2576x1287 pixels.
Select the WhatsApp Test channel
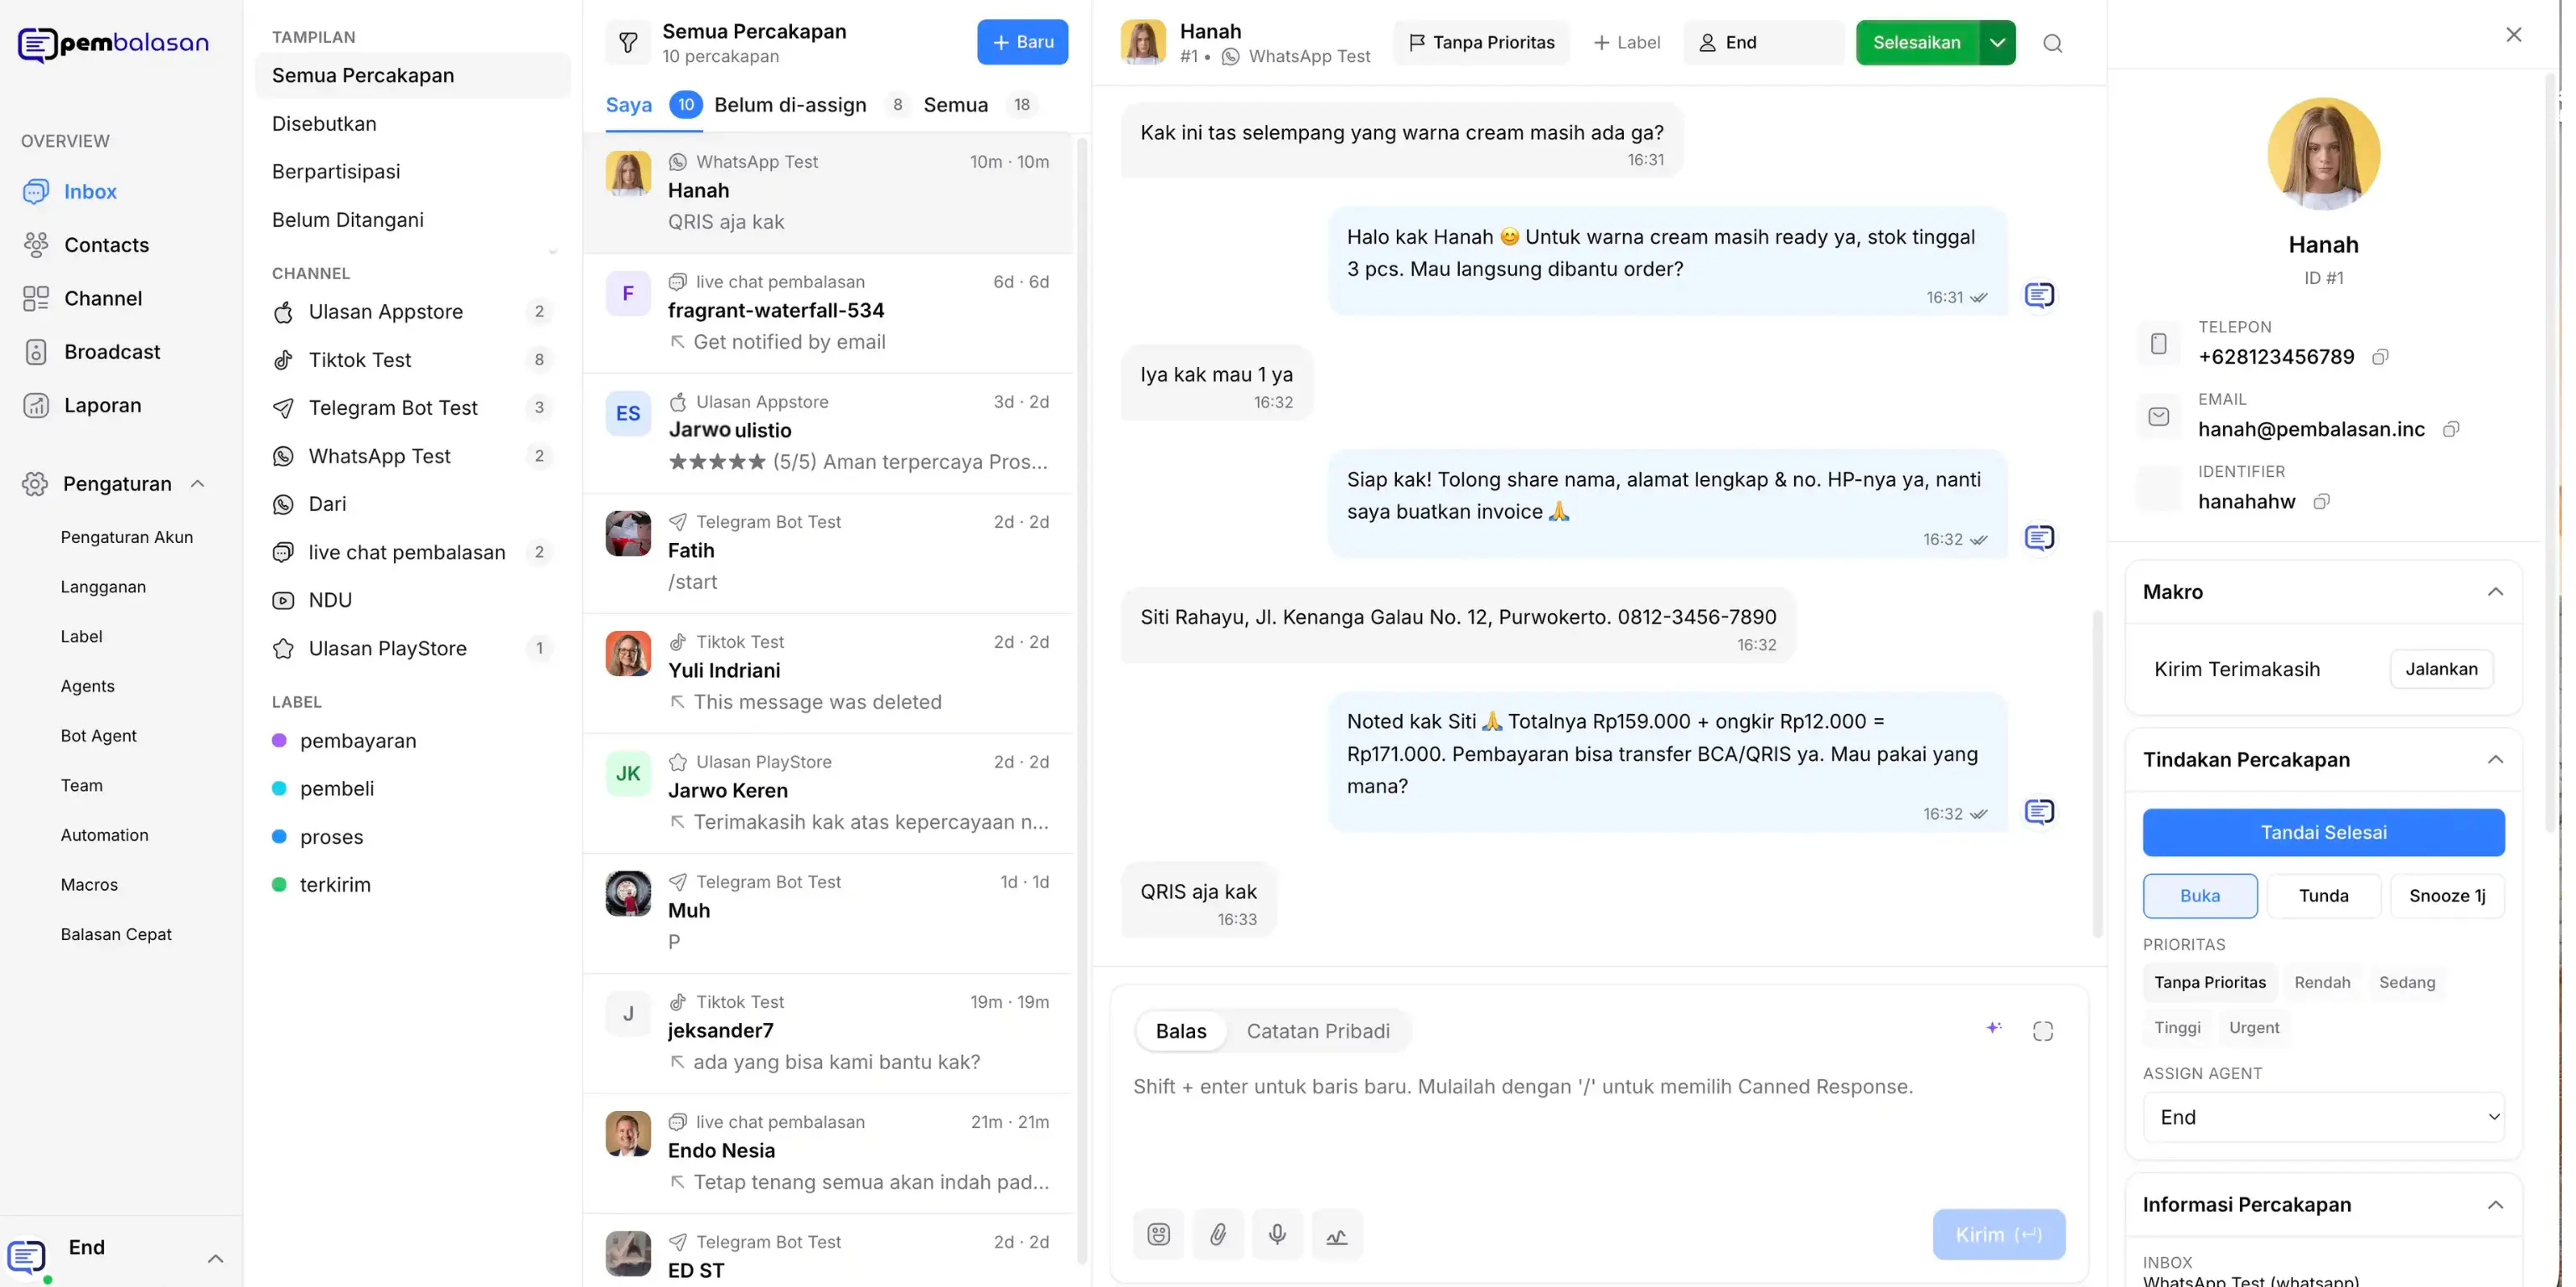(412, 456)
